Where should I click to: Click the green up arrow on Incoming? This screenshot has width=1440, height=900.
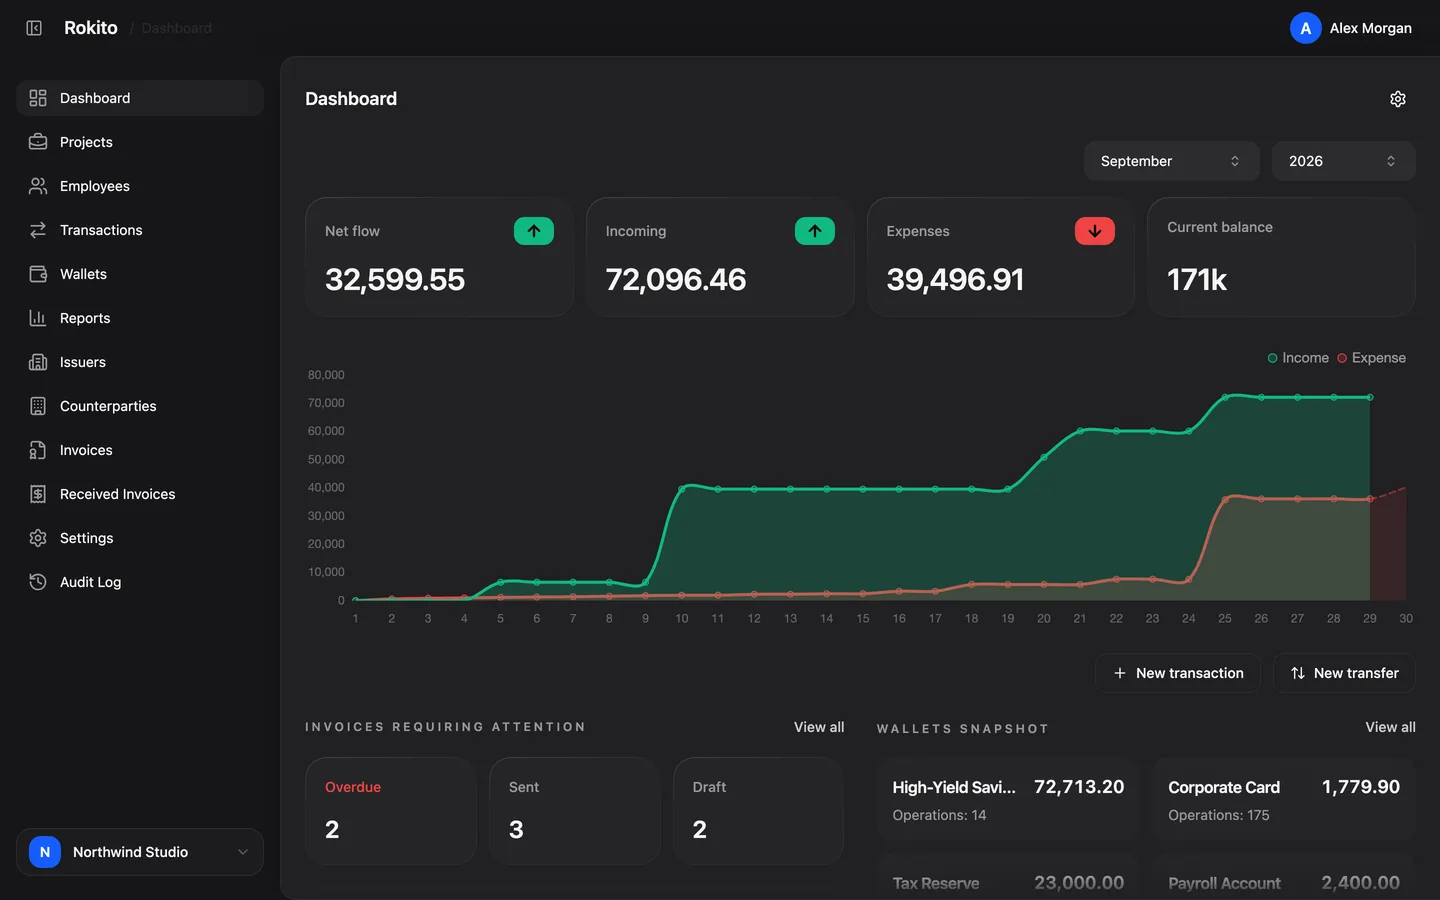pos(815,231)
